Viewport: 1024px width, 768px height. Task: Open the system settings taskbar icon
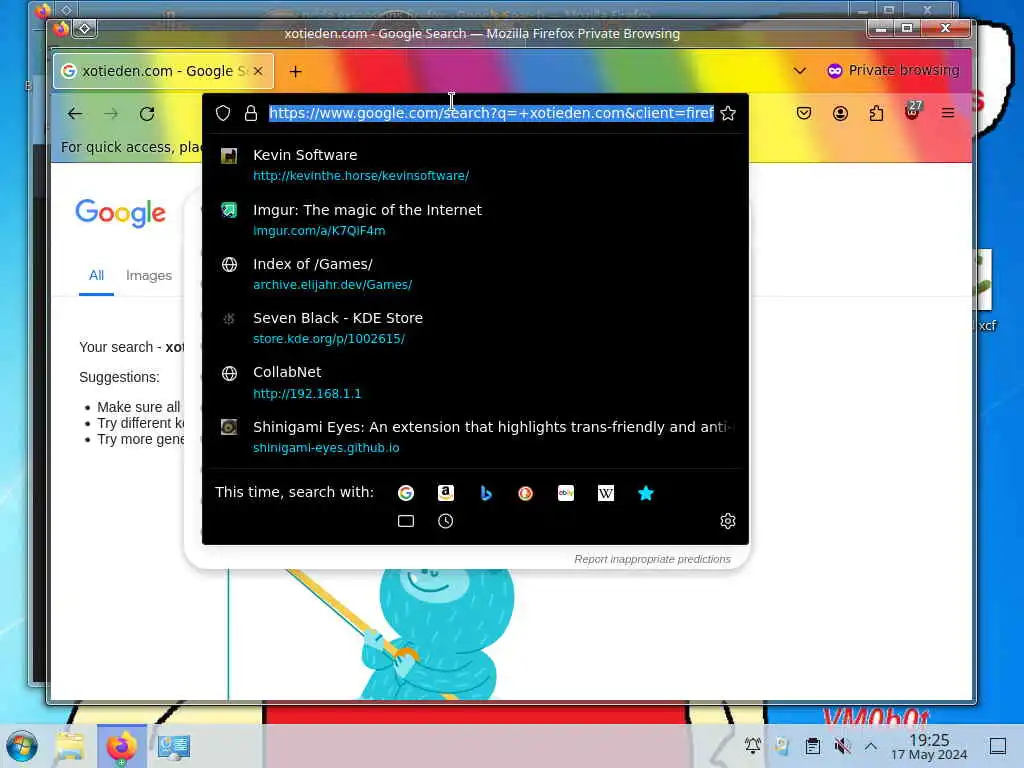(174, 746)
